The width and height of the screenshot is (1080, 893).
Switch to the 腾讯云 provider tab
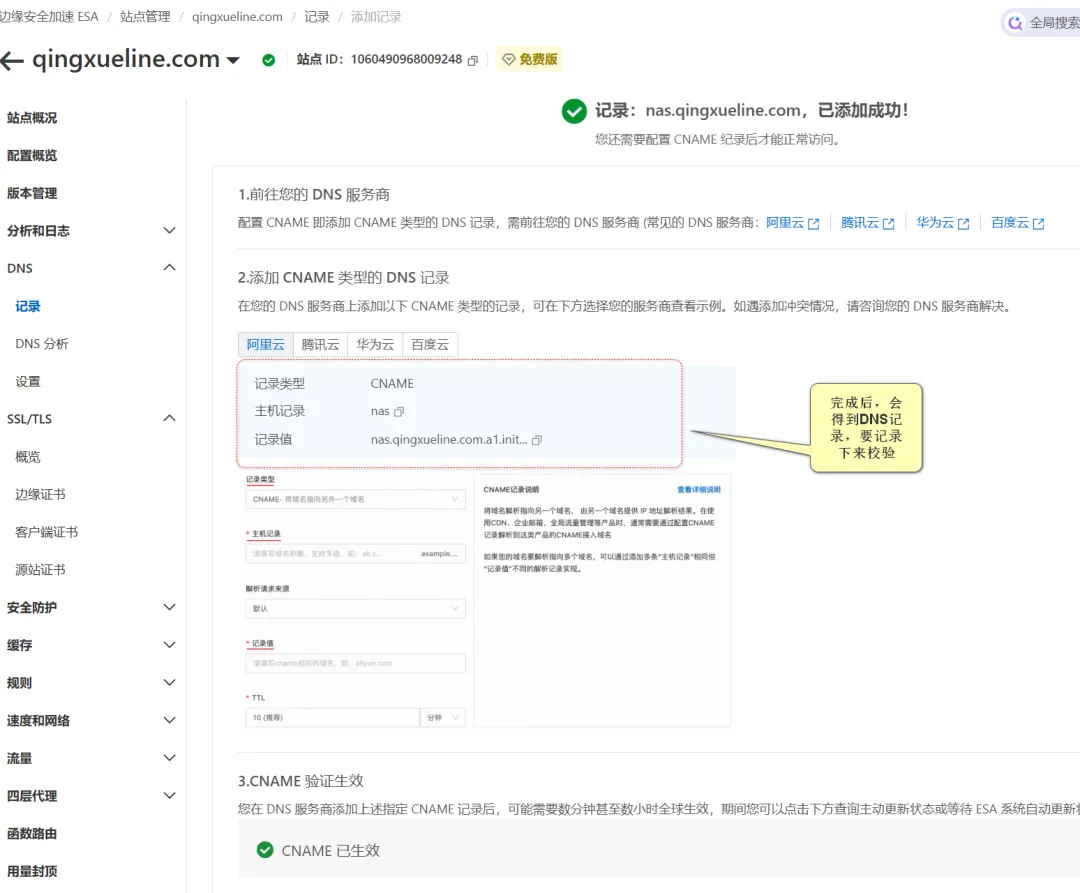(x=319, y=344)
